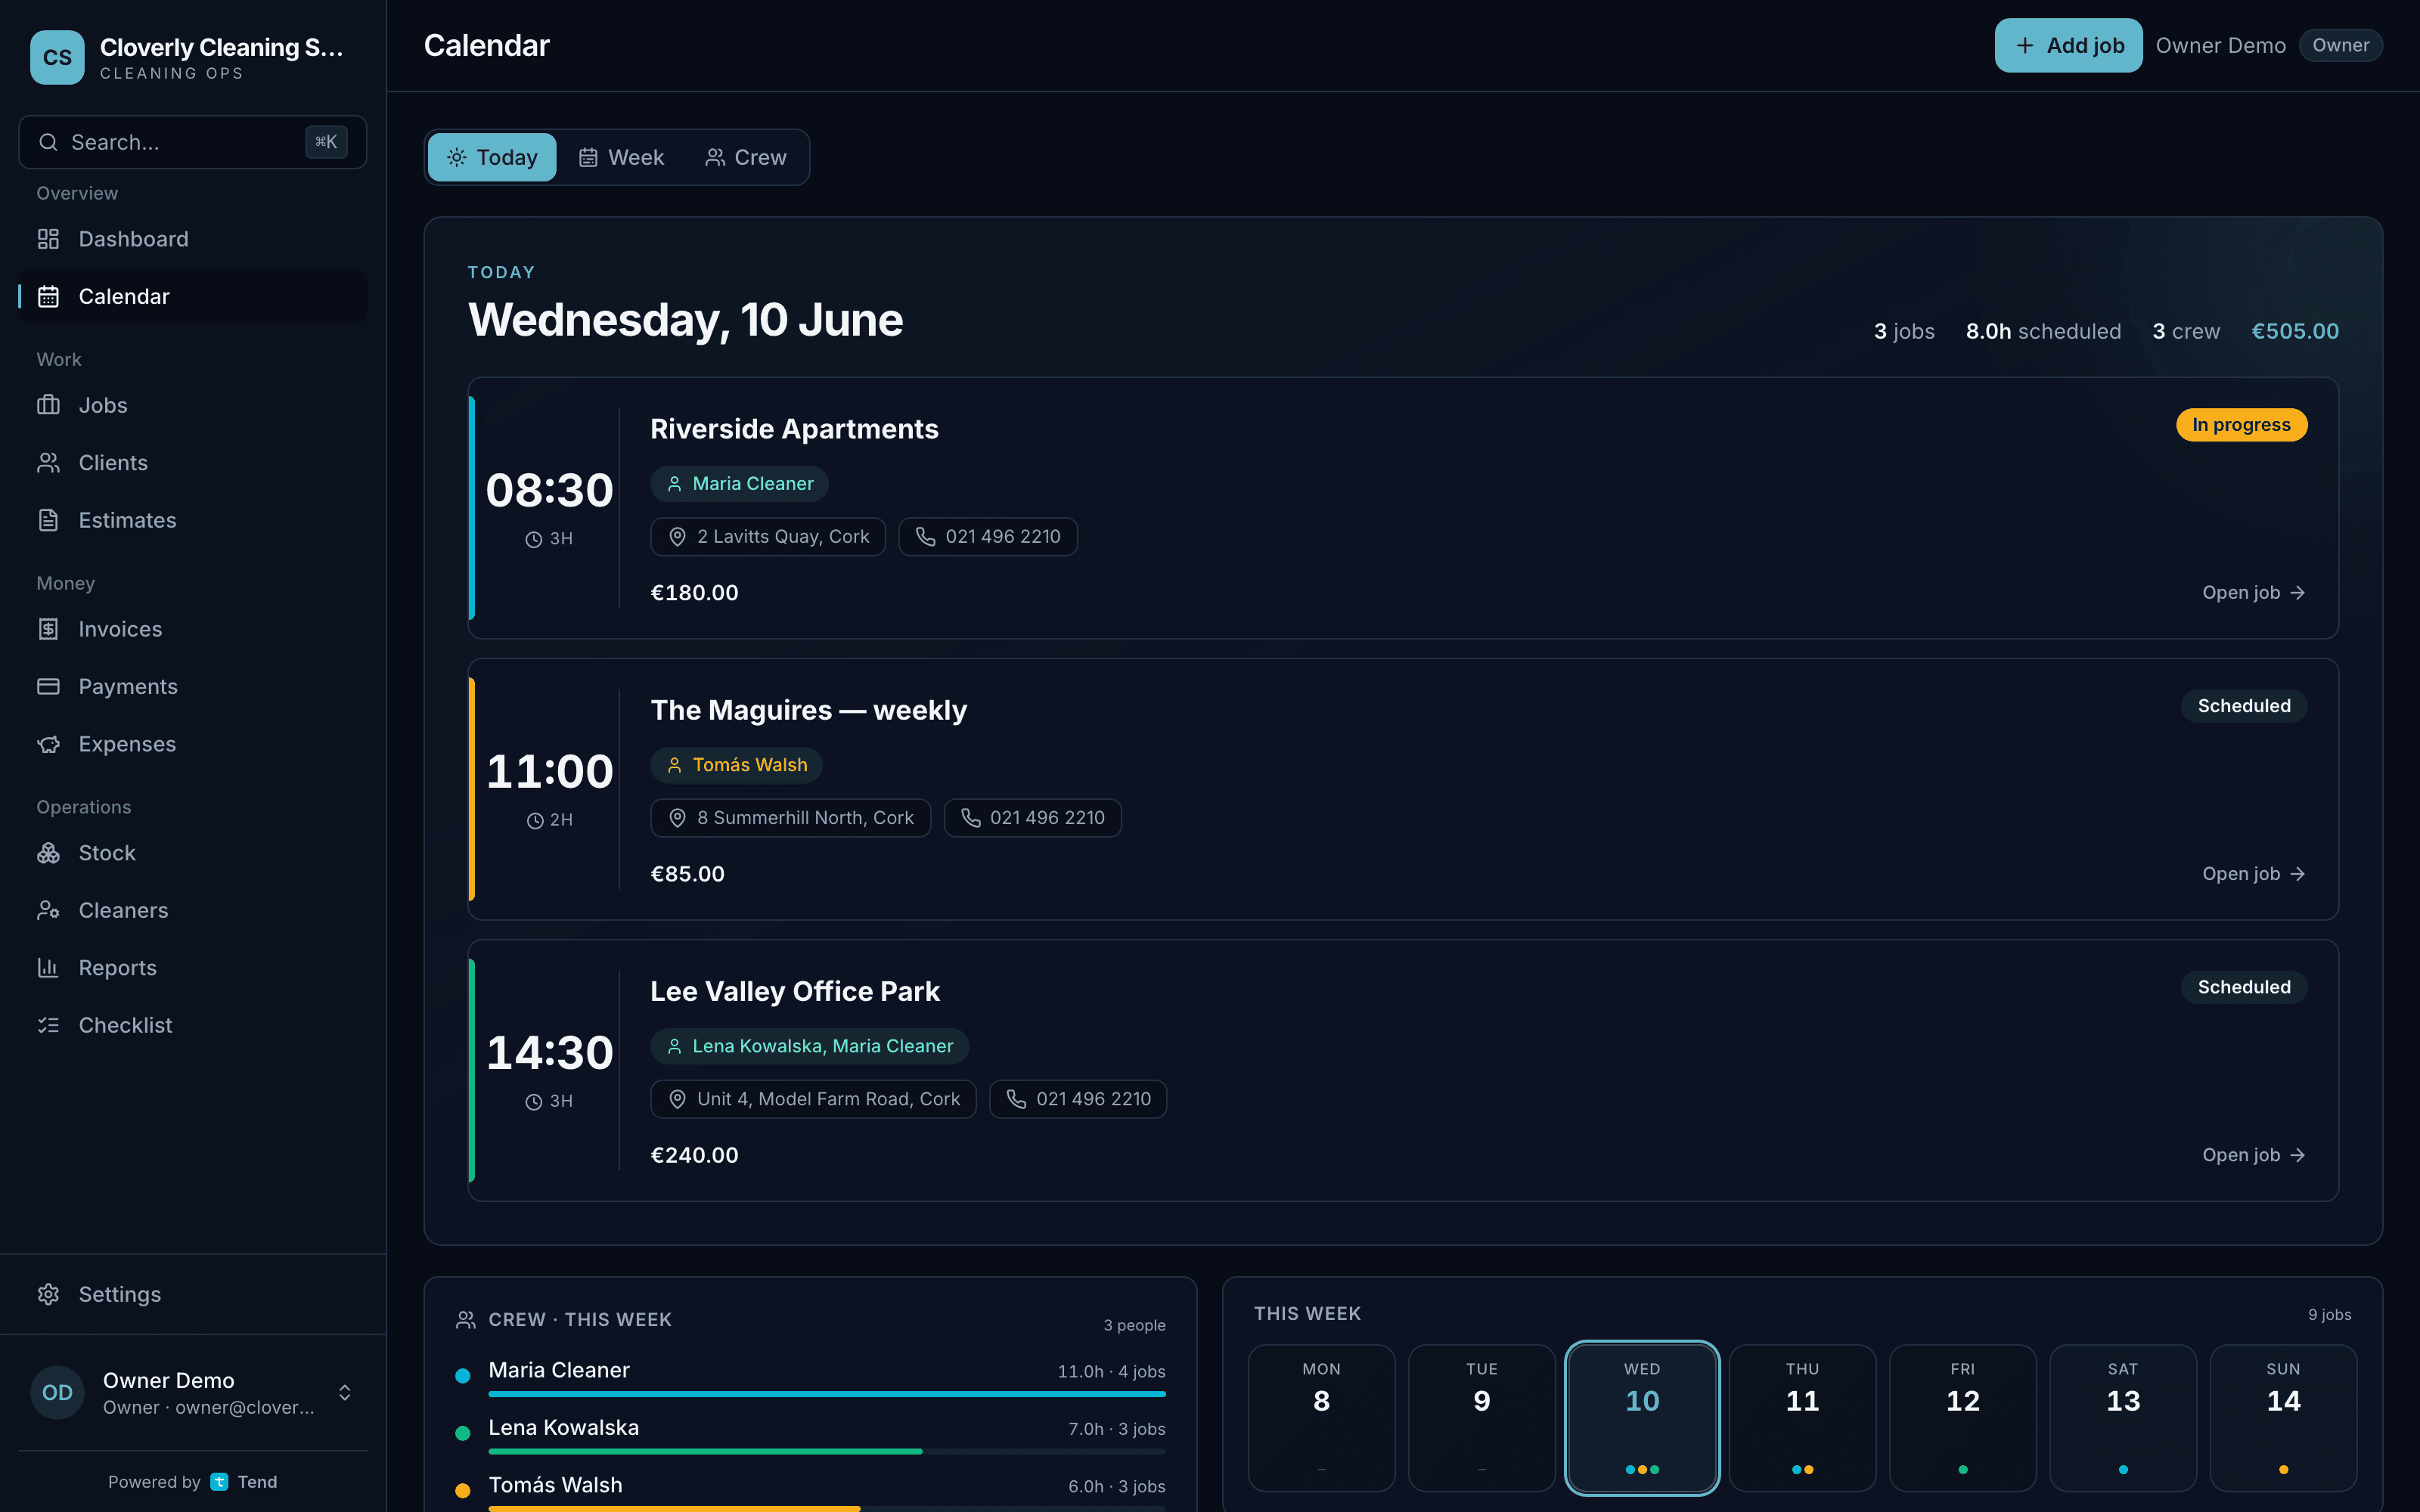
Task: Click the In progress status badge
Action: [x=2241, y=425]
